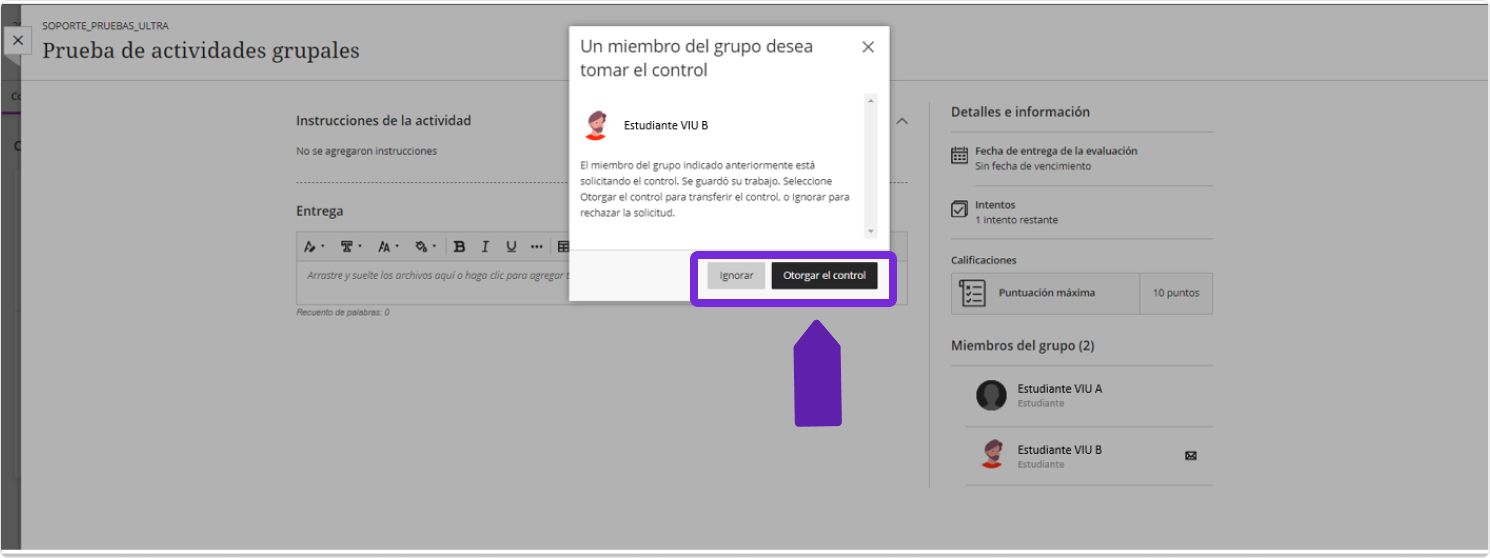Click the dialog scrollbar down arrow
This screenshot has width=1490, height=558.
pyautogui.click(x=870, y=232)
